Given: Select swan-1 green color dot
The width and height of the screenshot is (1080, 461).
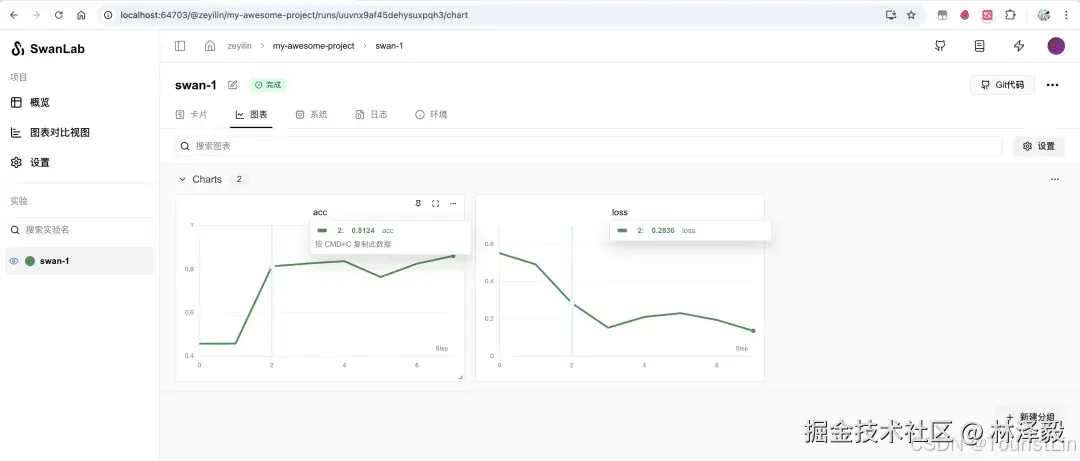Looking at the screenshot, I should point(30,261).
